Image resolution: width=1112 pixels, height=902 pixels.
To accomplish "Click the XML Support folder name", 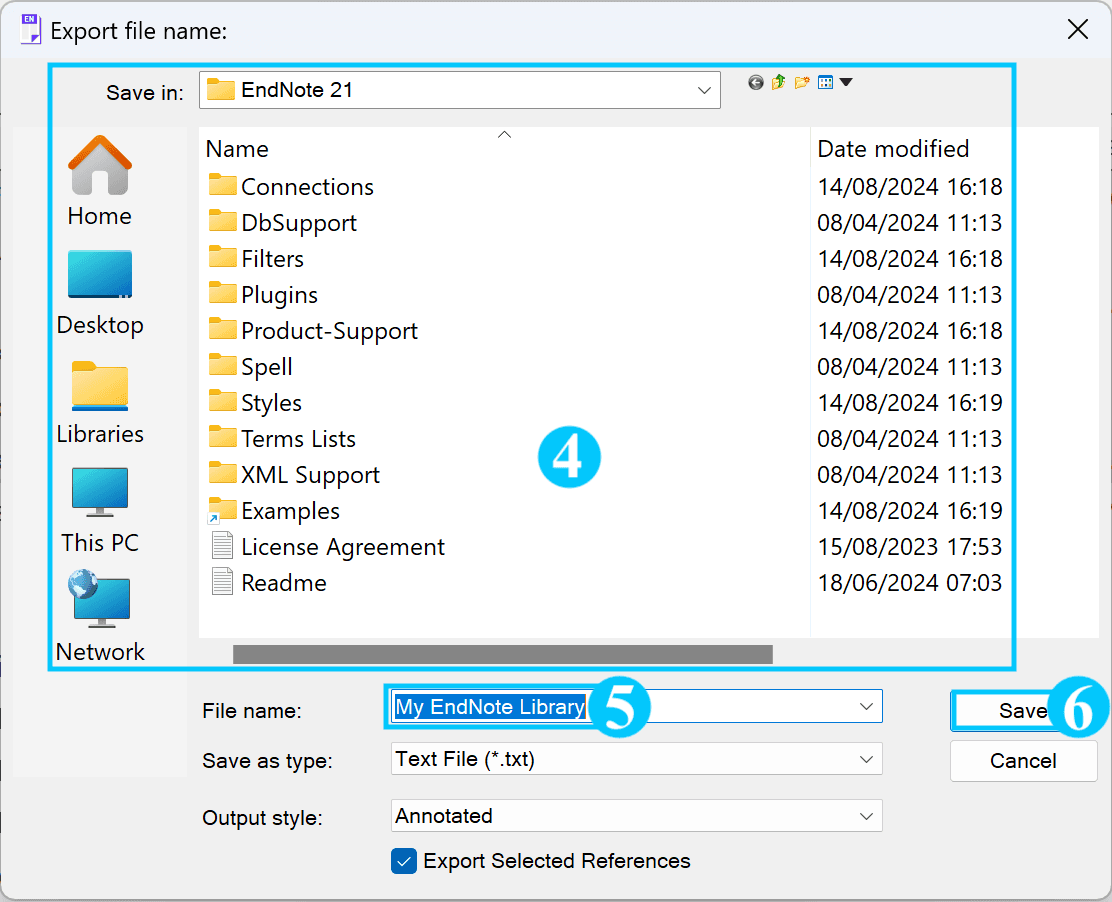I will [310, 475].
